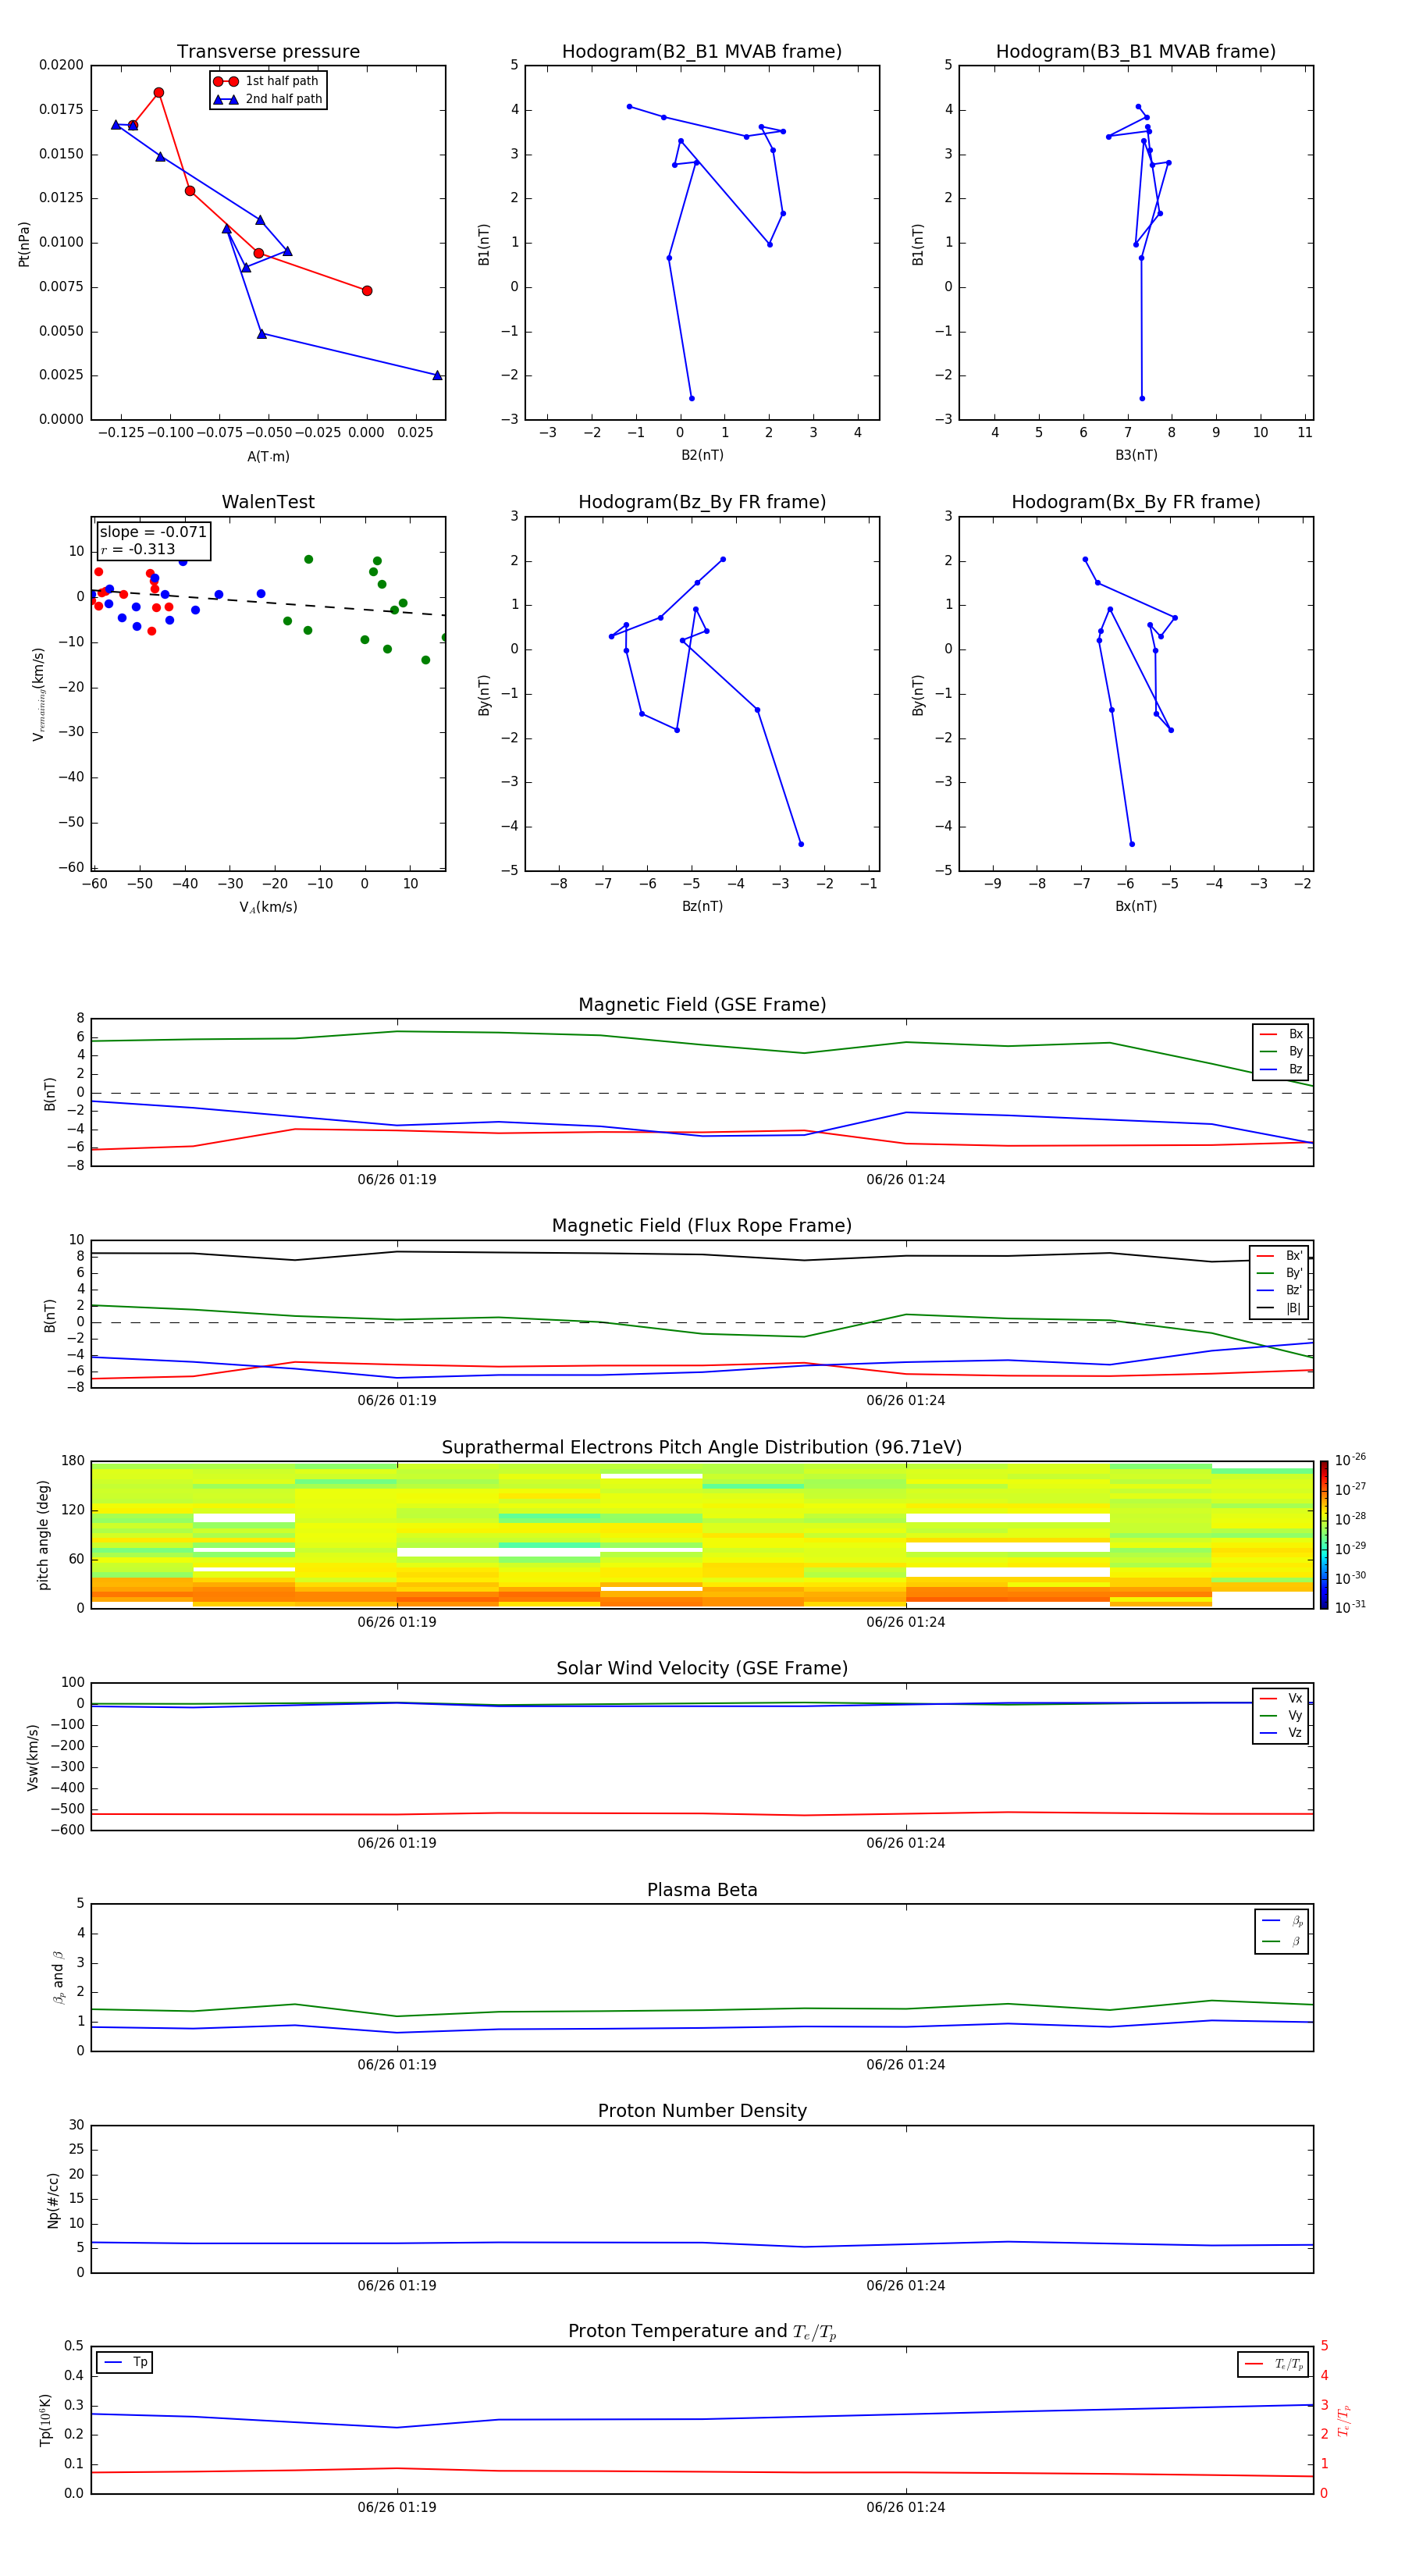
Task: Click the Suprathermal Electrons Pitch Angle title
Action: pos(702,1448)
